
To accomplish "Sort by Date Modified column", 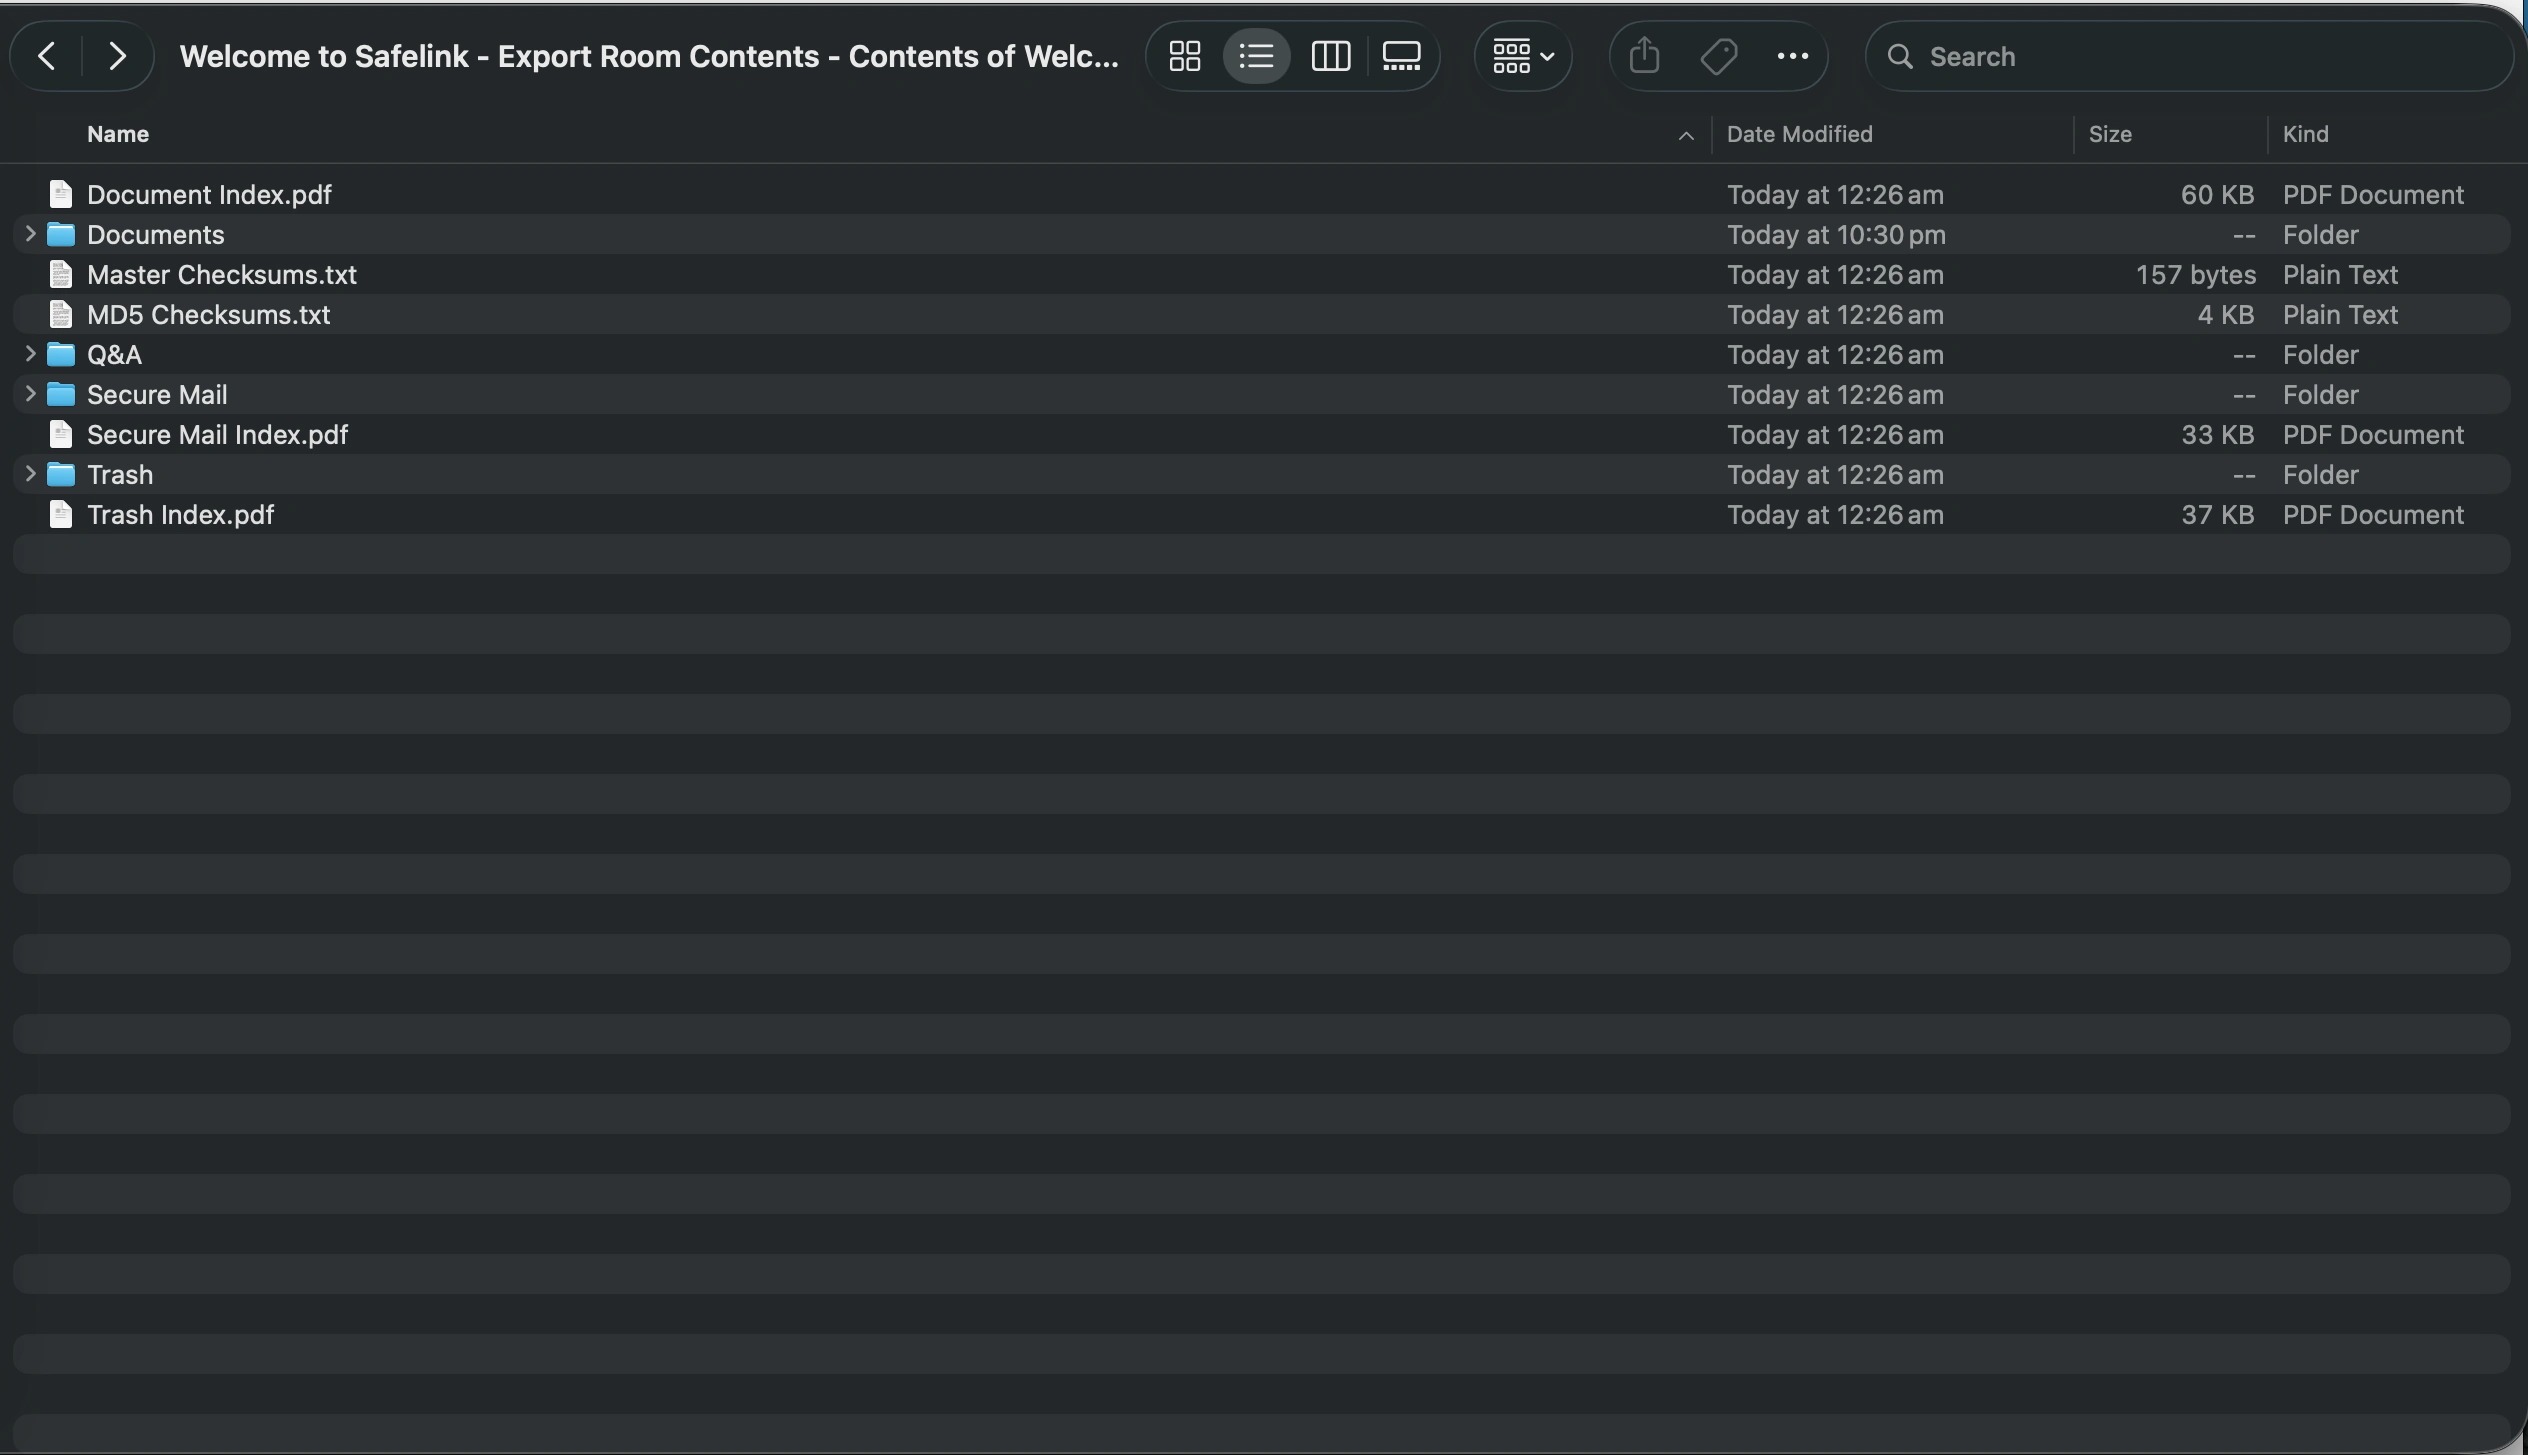I will tap(1799, 134).
